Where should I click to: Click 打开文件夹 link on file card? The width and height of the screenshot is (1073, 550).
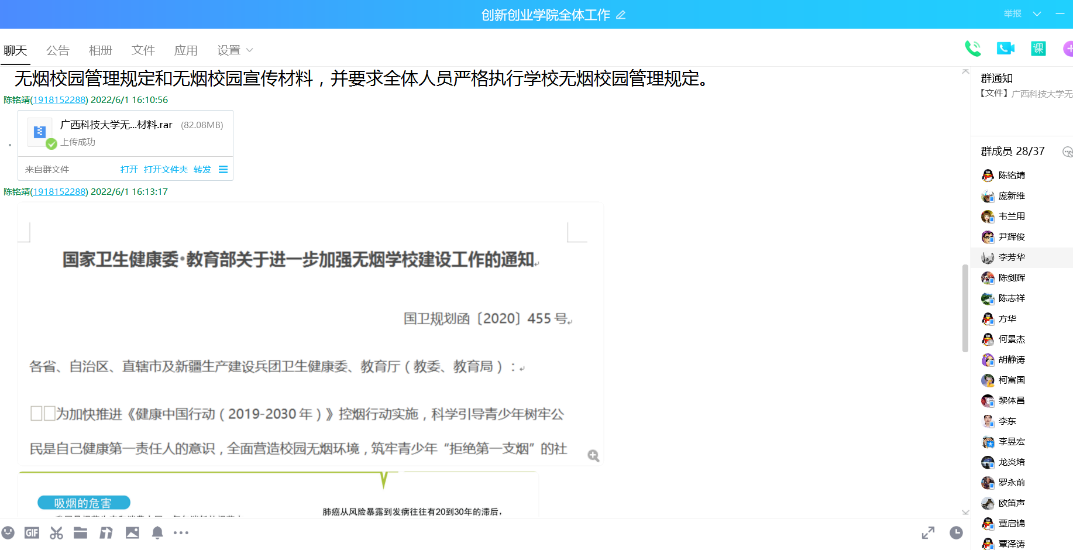pos(165,170)
